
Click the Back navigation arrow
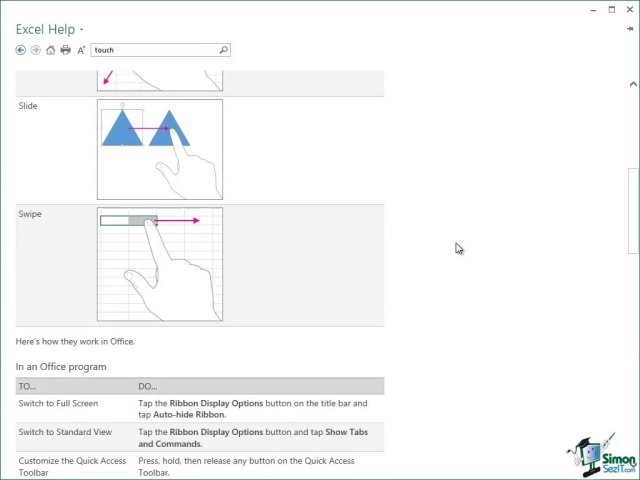coord(20,50)
